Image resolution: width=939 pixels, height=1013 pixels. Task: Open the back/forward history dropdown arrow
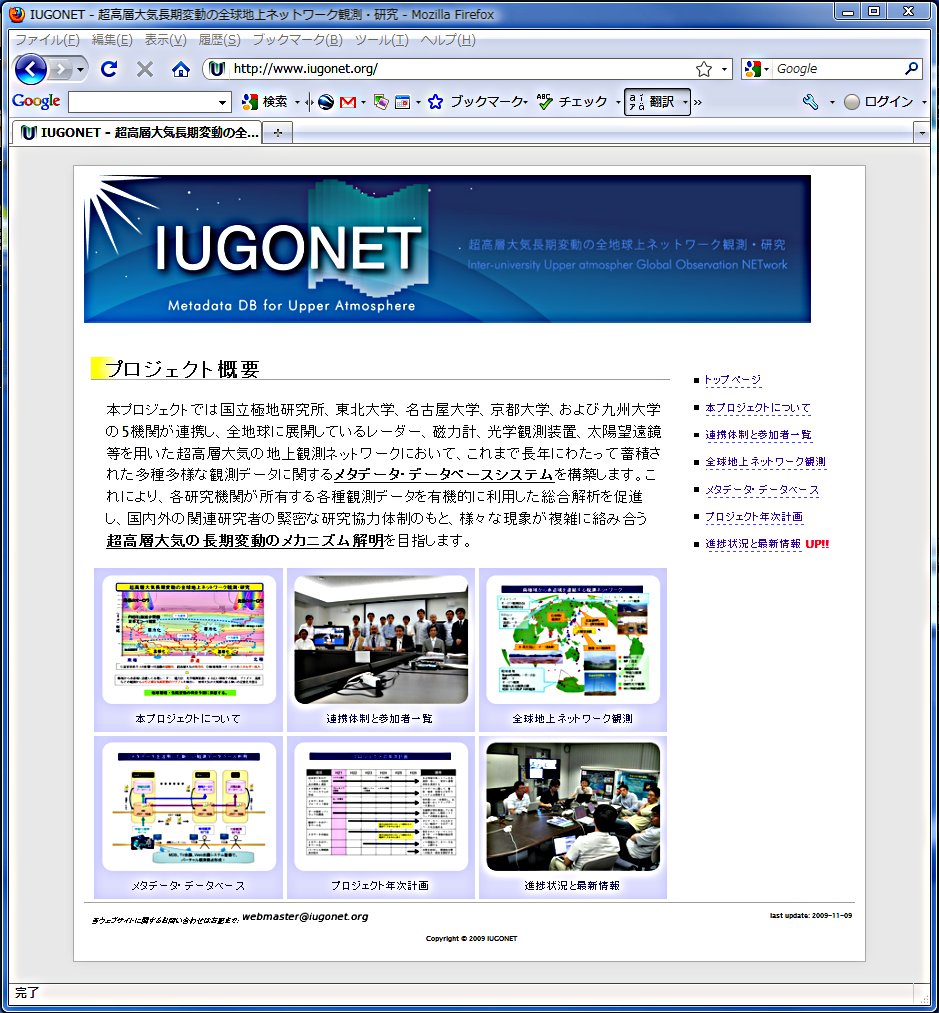(80, 68)
